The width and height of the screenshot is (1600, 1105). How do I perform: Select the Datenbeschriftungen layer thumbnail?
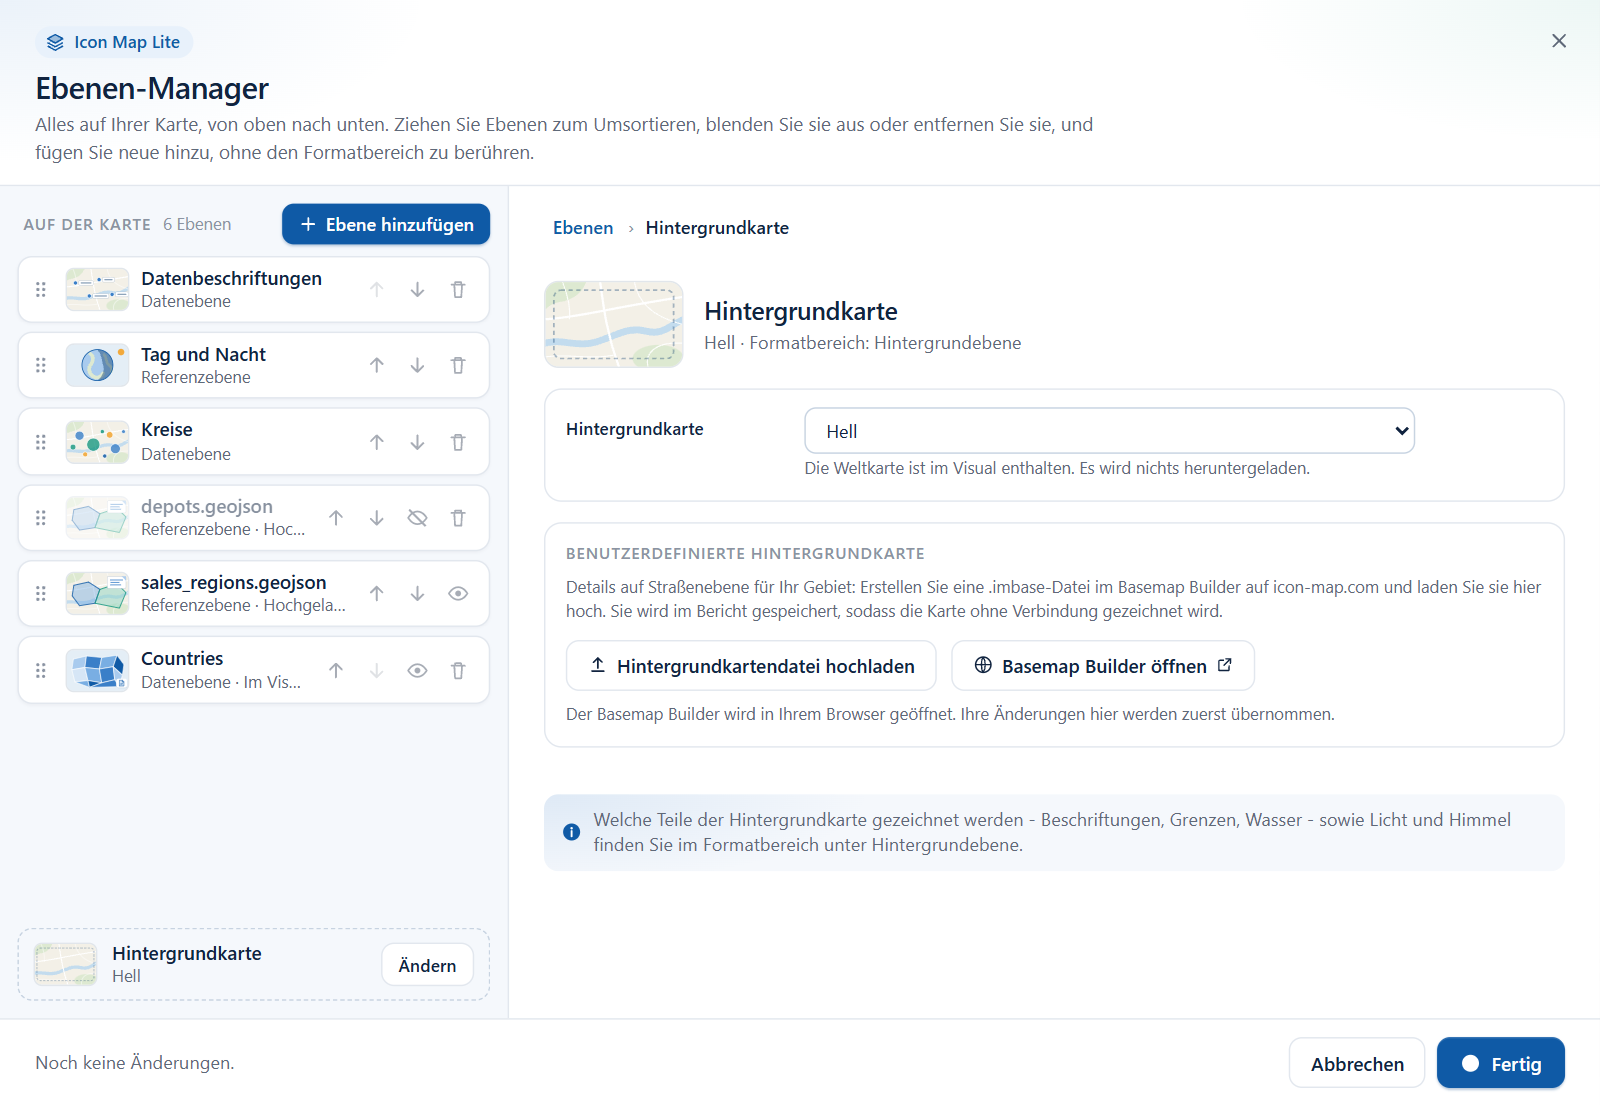pyautogui.click(x=97, y=290)
